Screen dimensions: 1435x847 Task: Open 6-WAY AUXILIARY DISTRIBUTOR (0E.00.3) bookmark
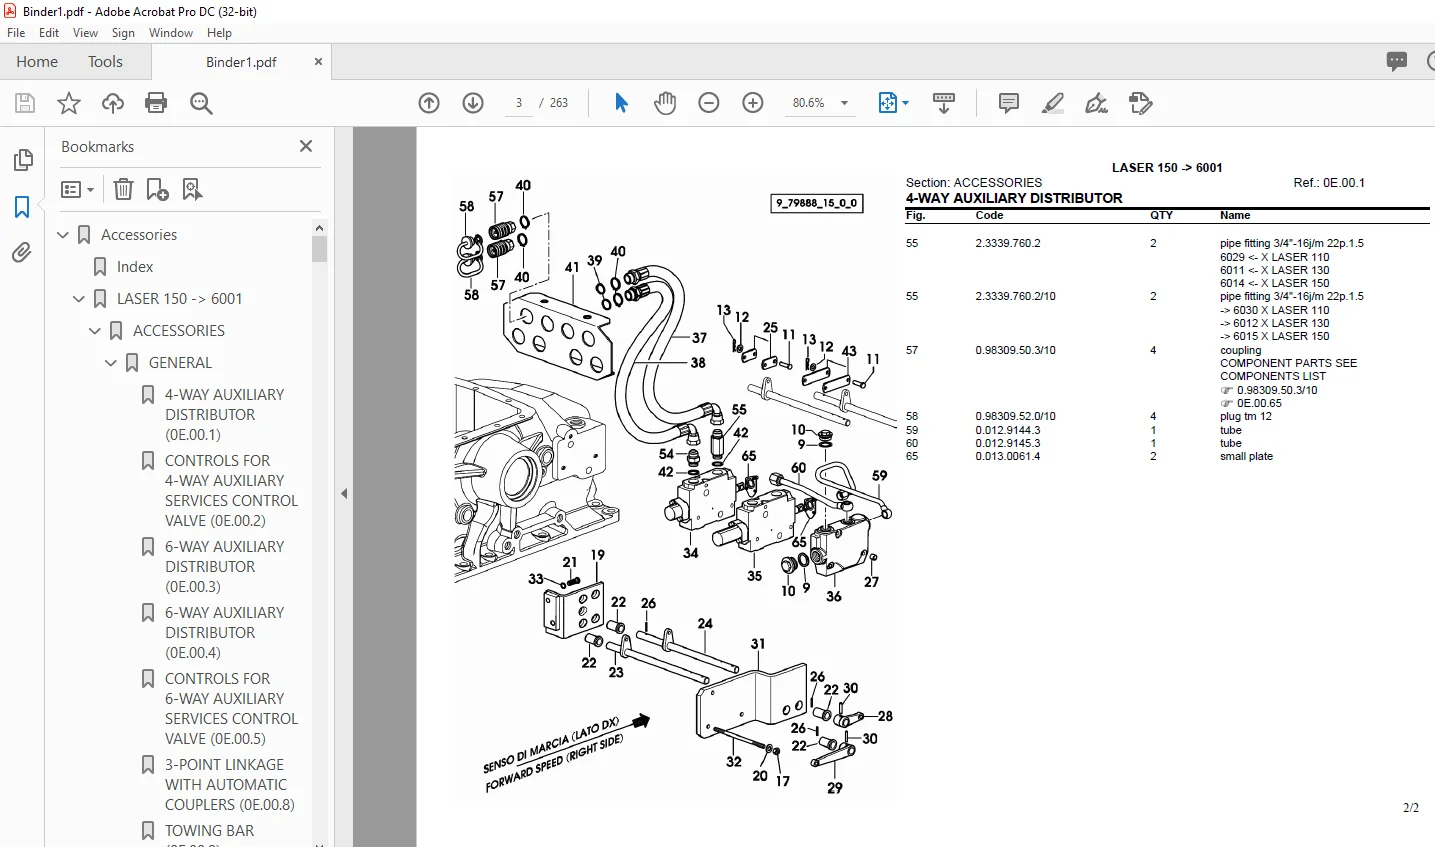tap(225, 567)
